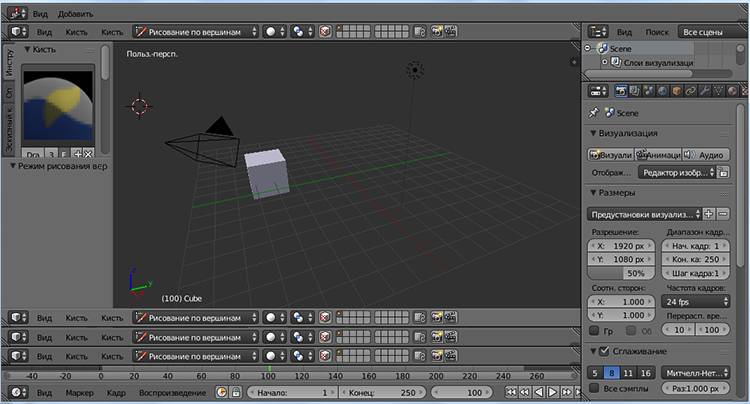Open the Редактор изобр. display dropdown

(677, 173)
